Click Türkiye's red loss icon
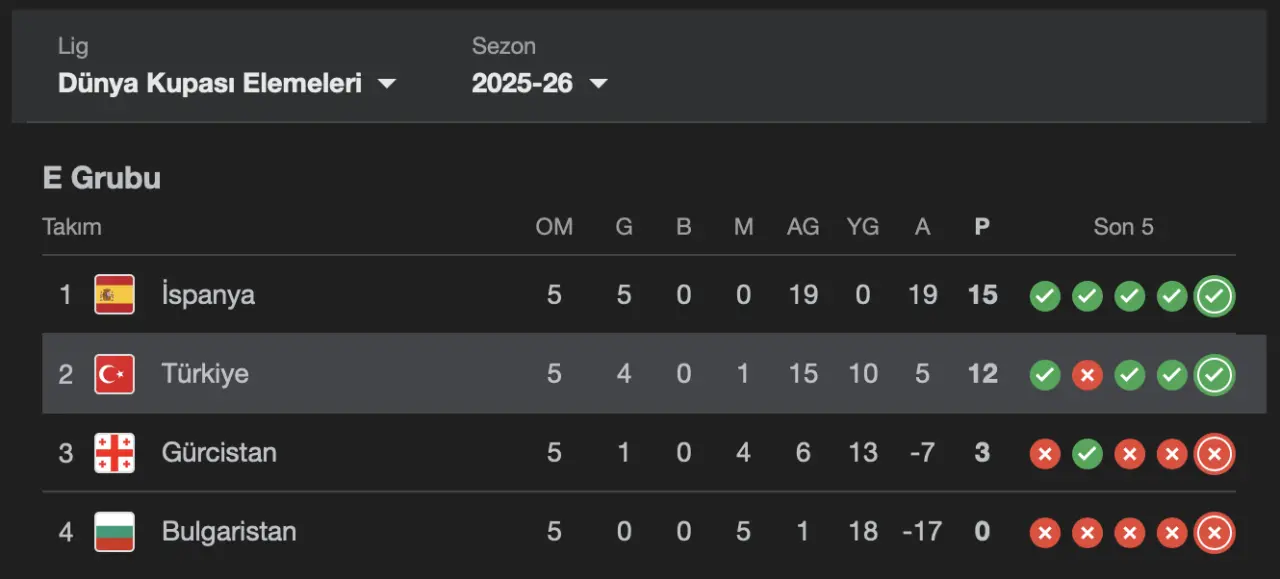This screenshot has height=579, width=1280. 1087,375
